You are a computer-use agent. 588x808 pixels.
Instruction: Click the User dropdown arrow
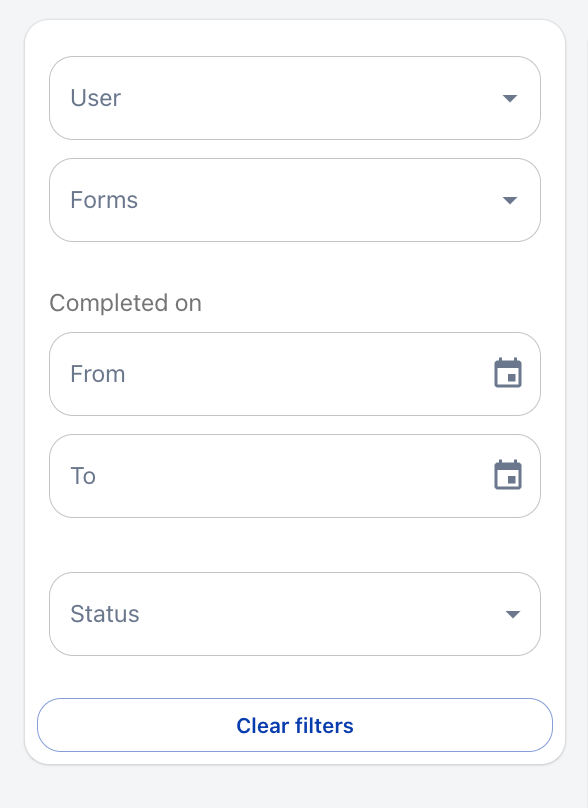tap(510, 98)
